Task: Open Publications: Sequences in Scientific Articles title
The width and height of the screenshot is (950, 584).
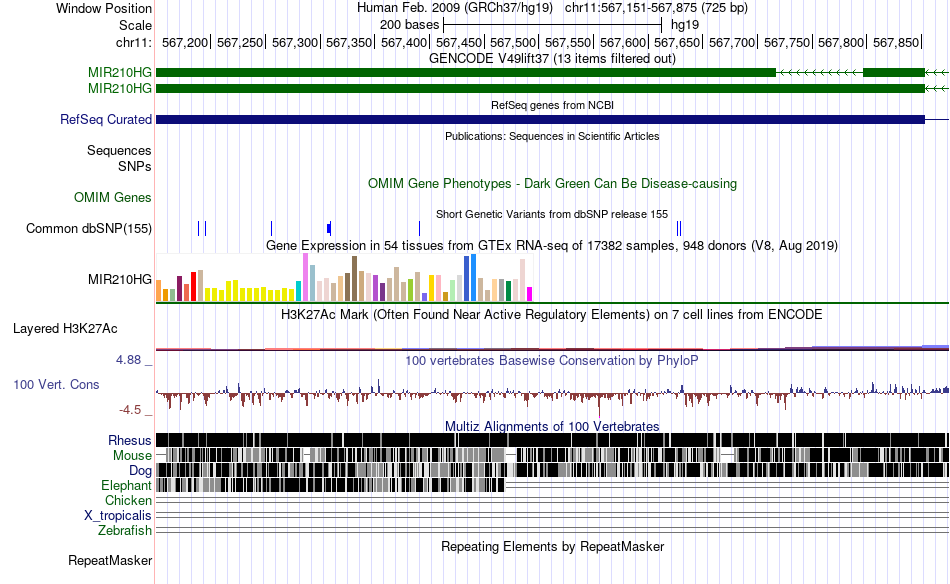Action: (552, 136)
